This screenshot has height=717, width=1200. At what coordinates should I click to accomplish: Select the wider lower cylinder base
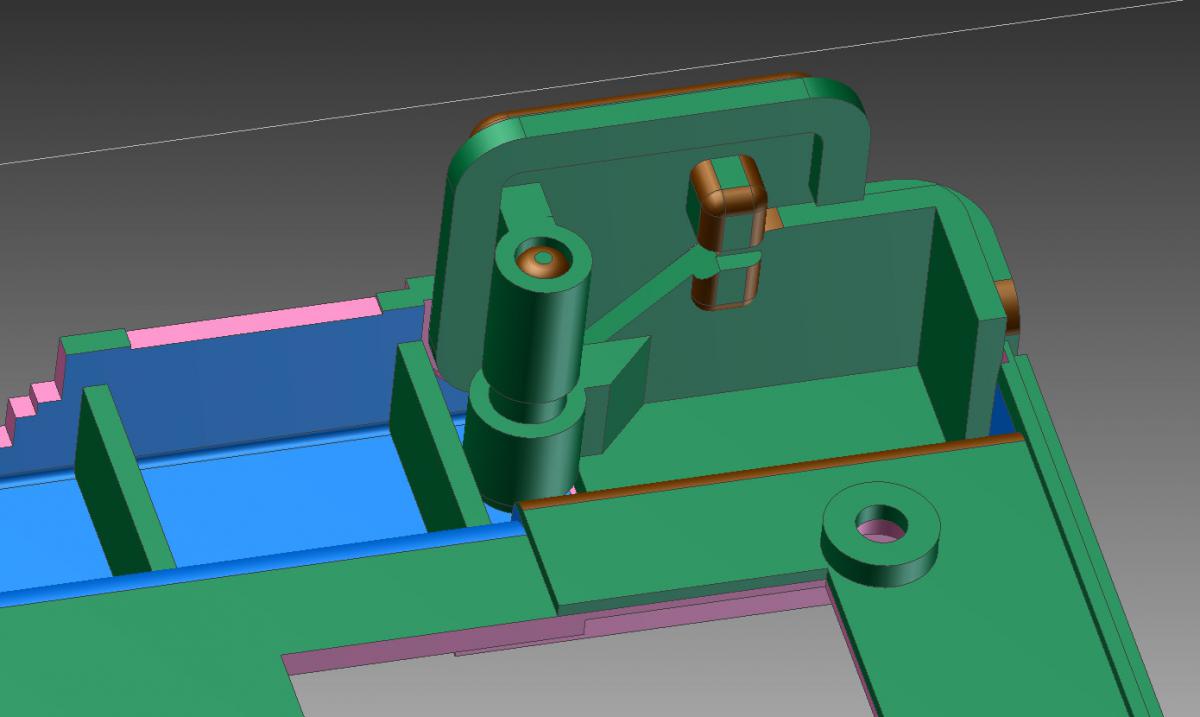510,450
